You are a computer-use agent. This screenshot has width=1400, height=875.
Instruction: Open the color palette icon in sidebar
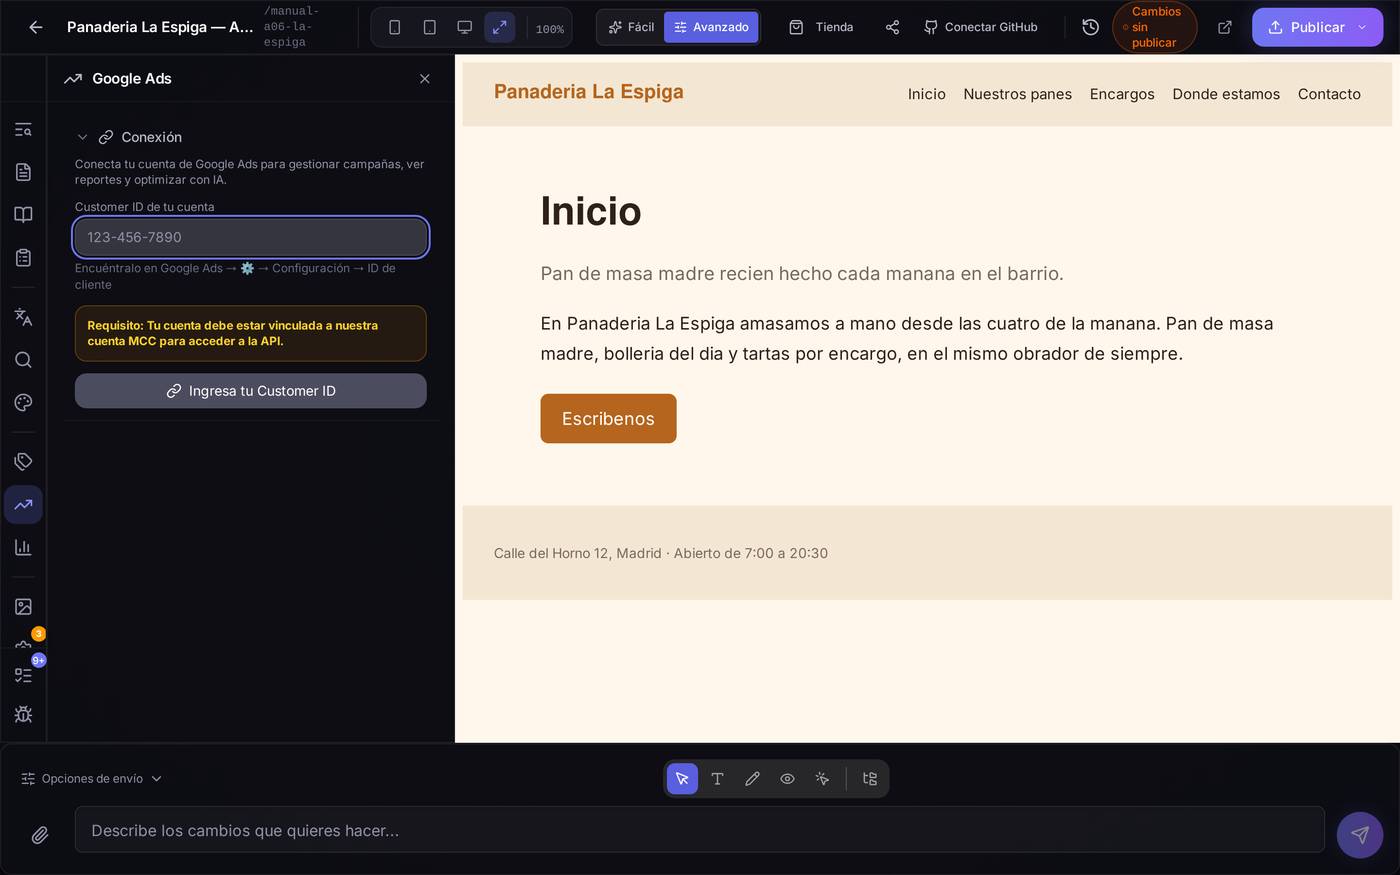(23, 403)
